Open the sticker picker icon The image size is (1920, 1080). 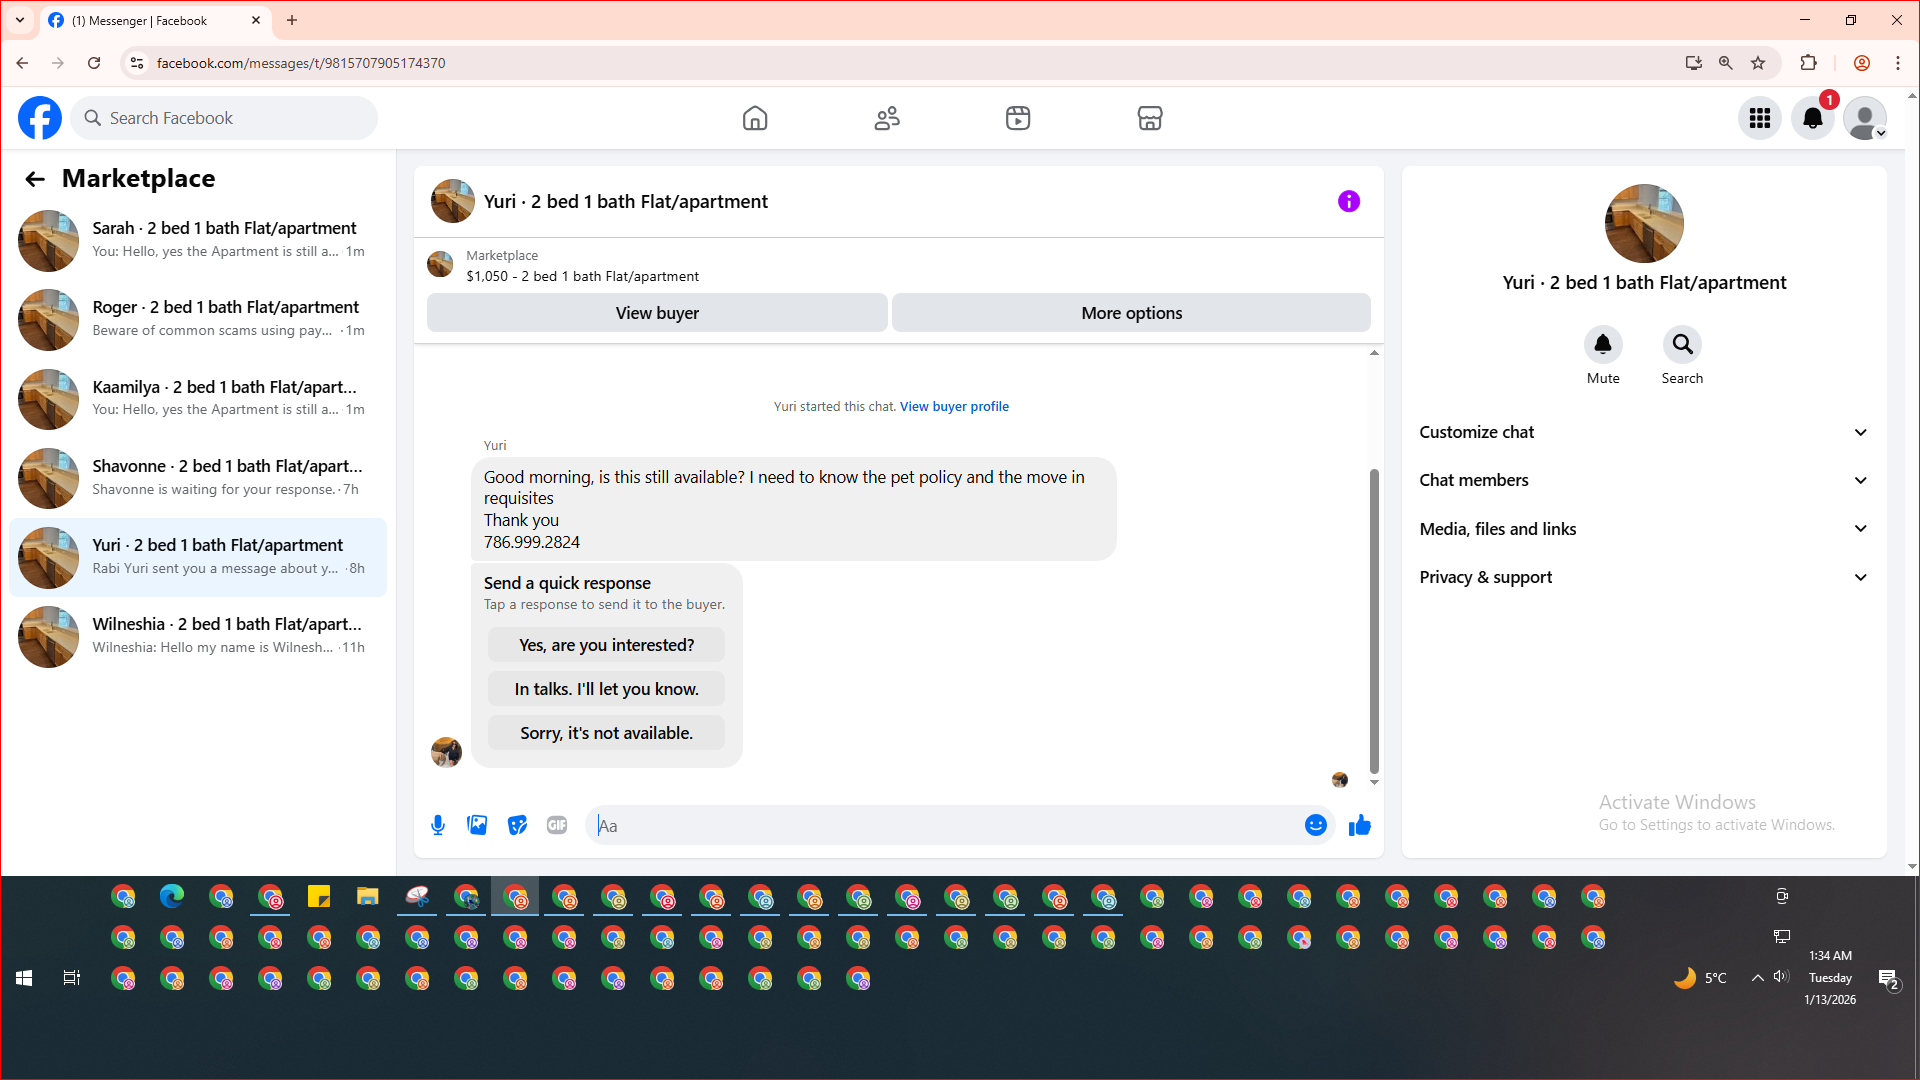pyautogui.click(x=517, y=825)
